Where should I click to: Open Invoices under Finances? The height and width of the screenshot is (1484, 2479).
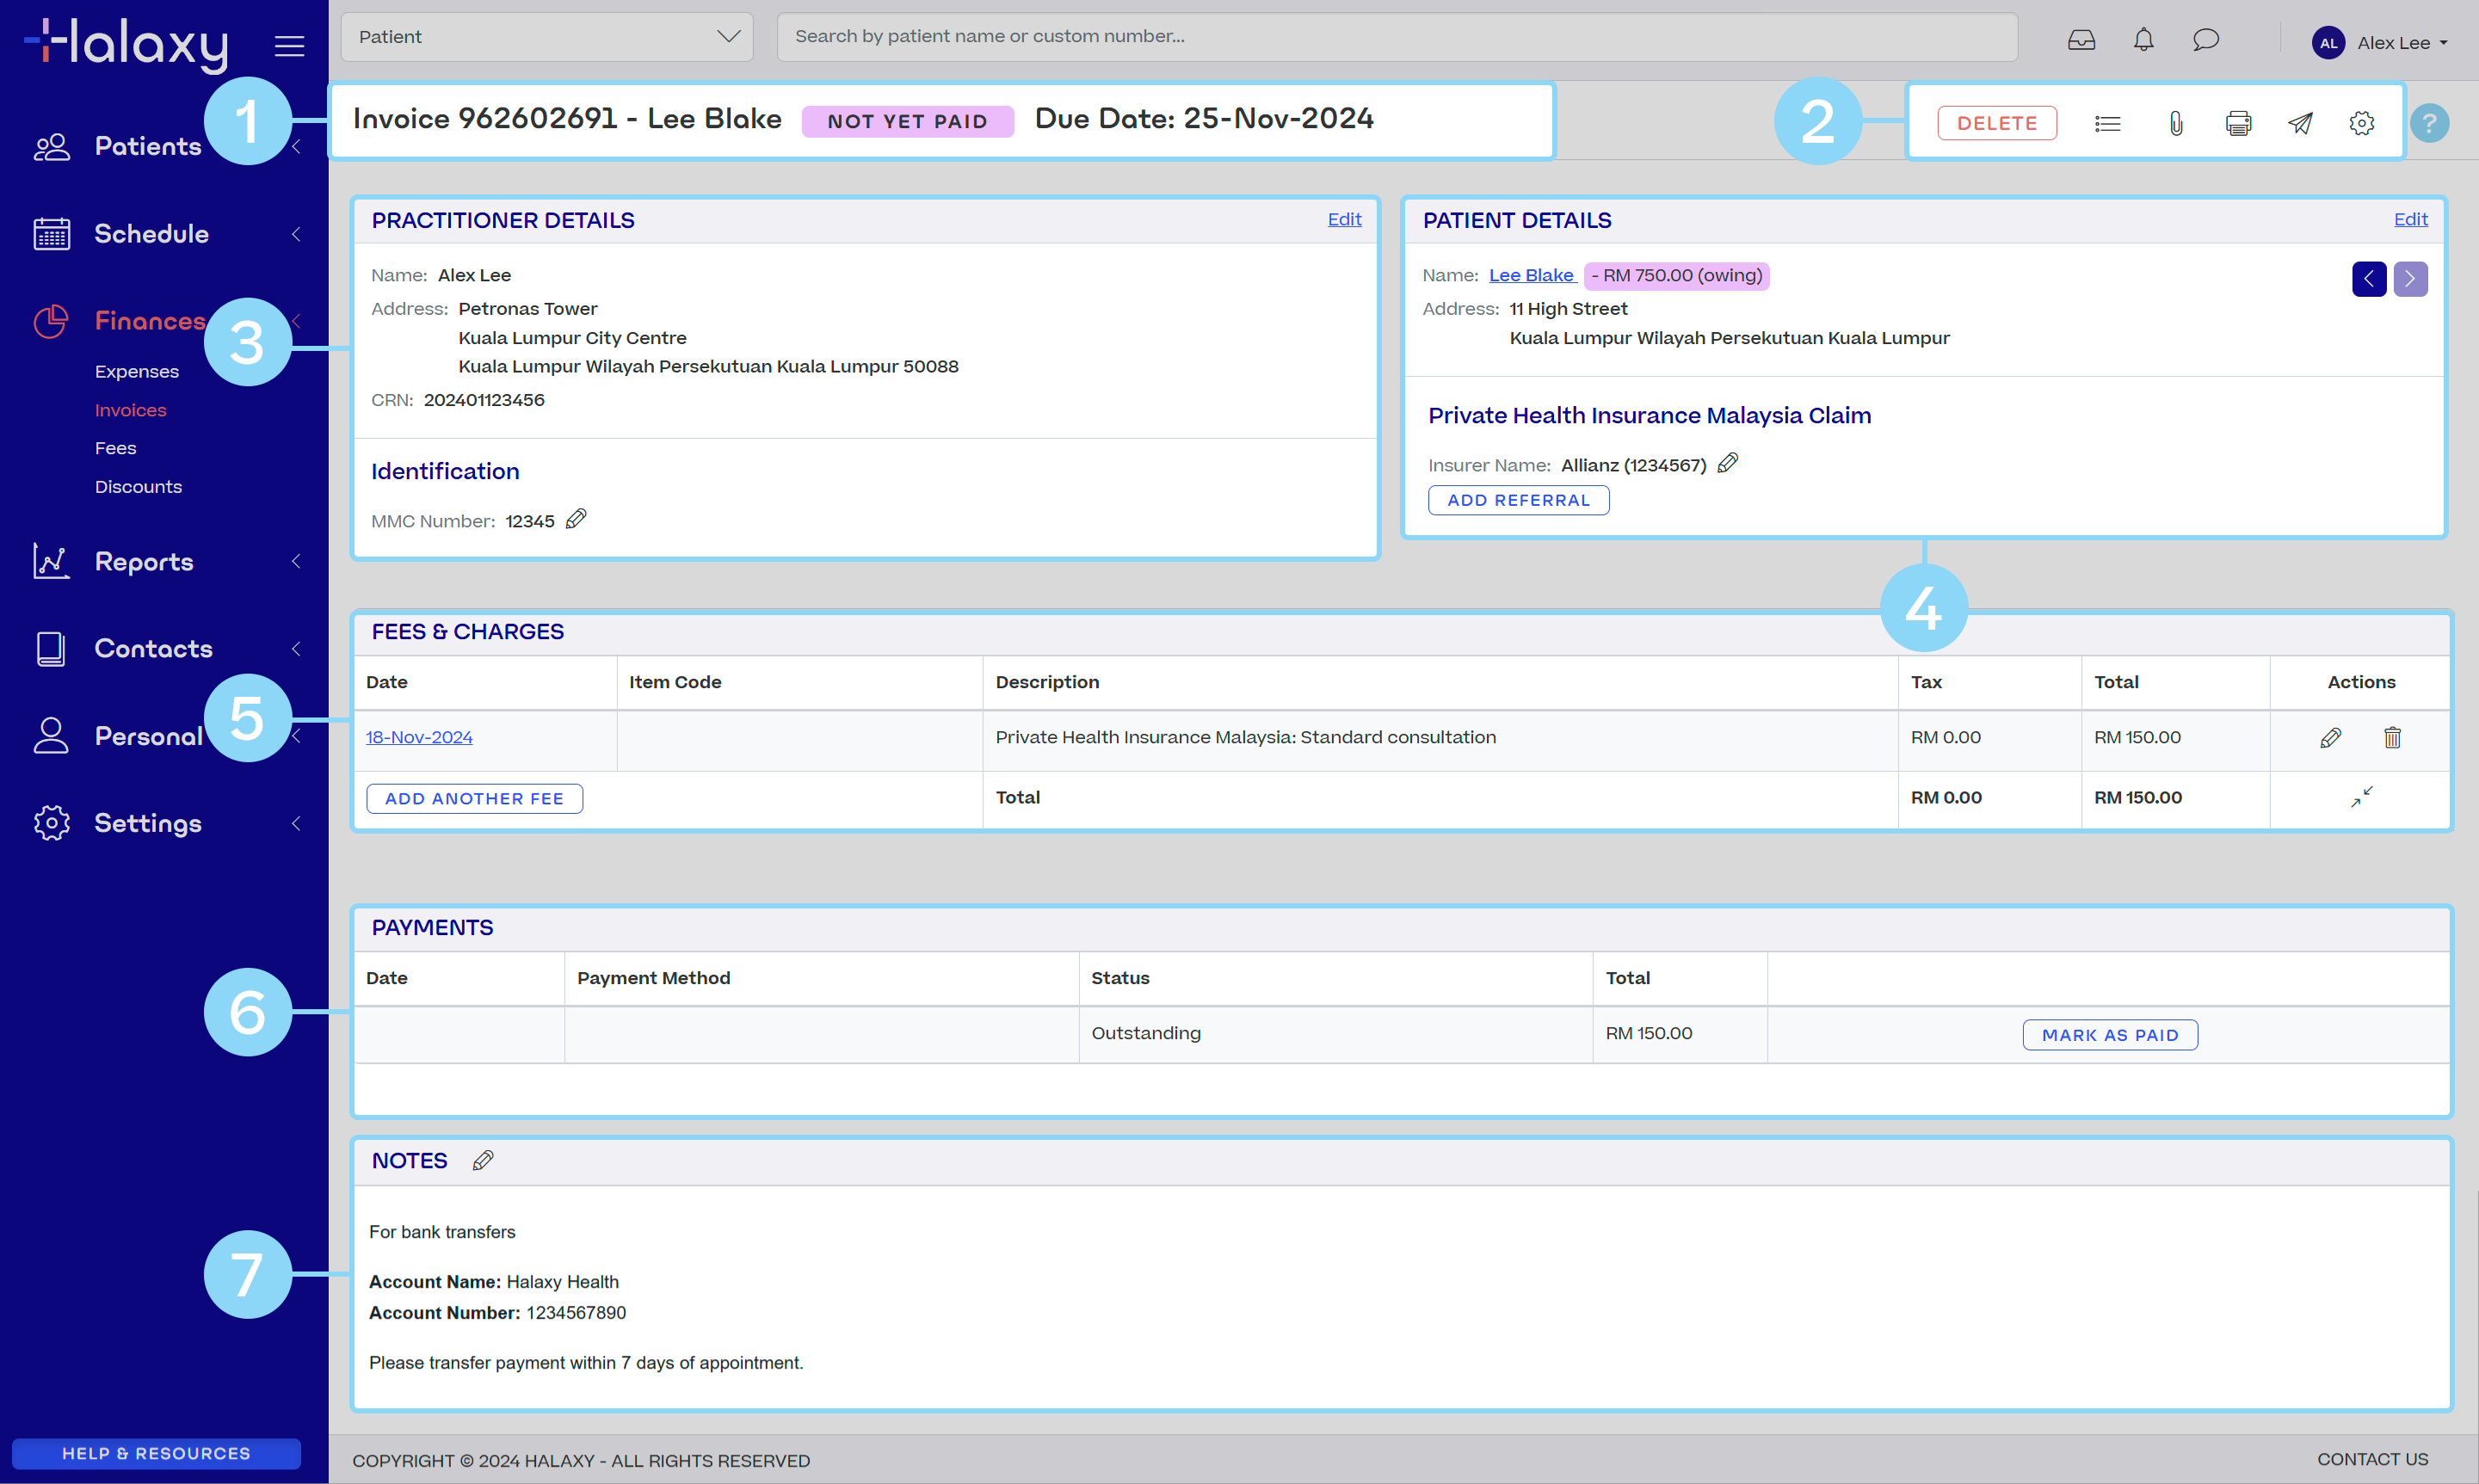pos(131,410)
